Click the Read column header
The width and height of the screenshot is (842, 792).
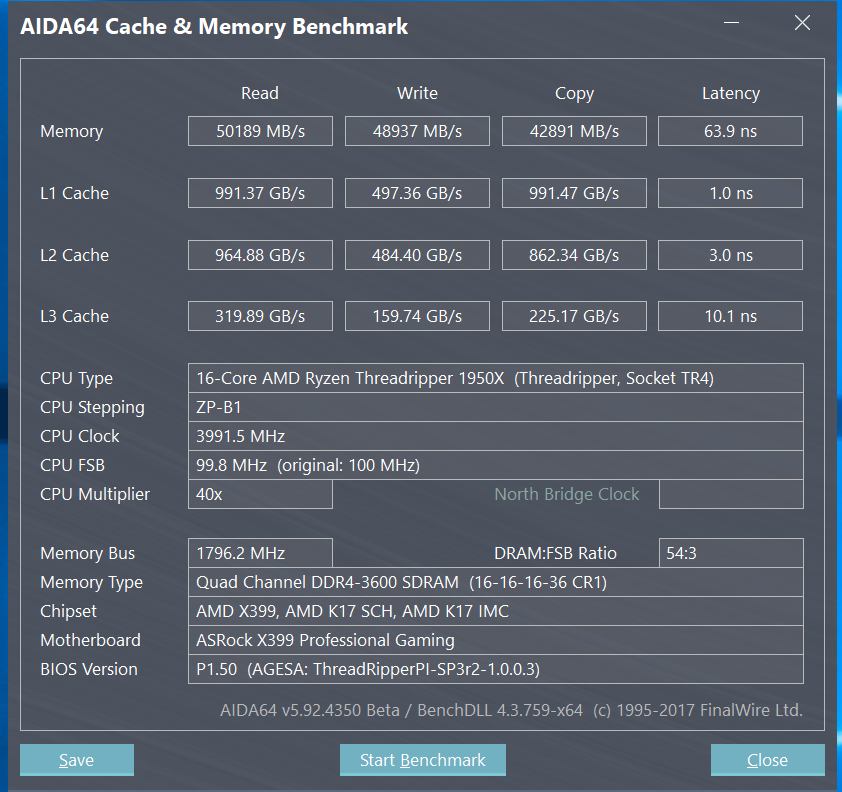tap(260, 93)
